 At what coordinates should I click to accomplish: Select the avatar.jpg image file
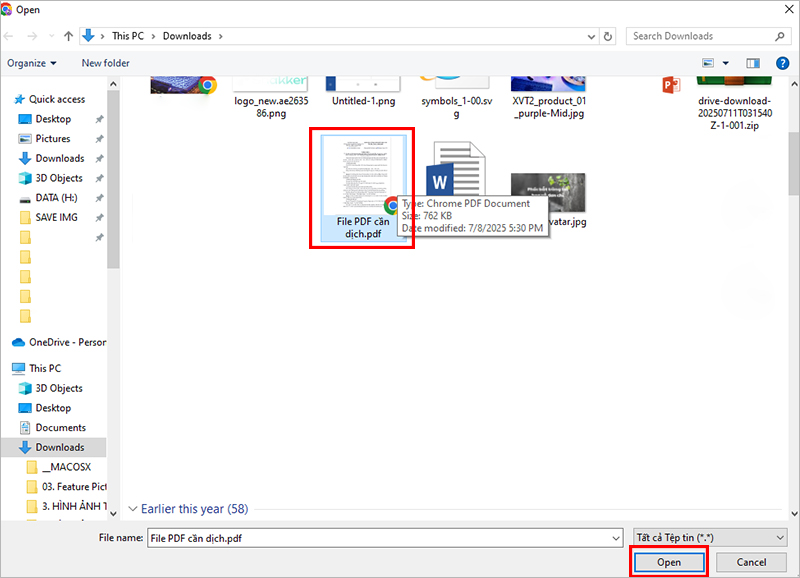pyautogui.click(x=548, y=199)
